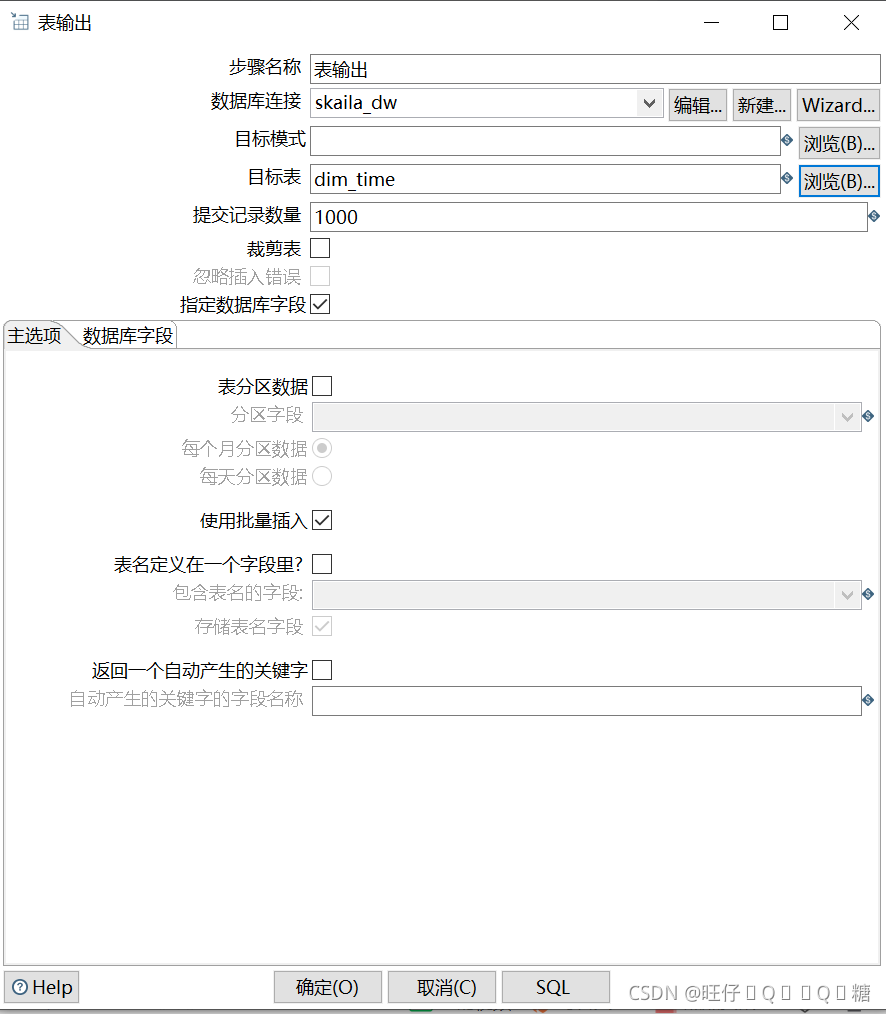
Task: Open Help with the question mark button
Action: (x=42, y=987)
